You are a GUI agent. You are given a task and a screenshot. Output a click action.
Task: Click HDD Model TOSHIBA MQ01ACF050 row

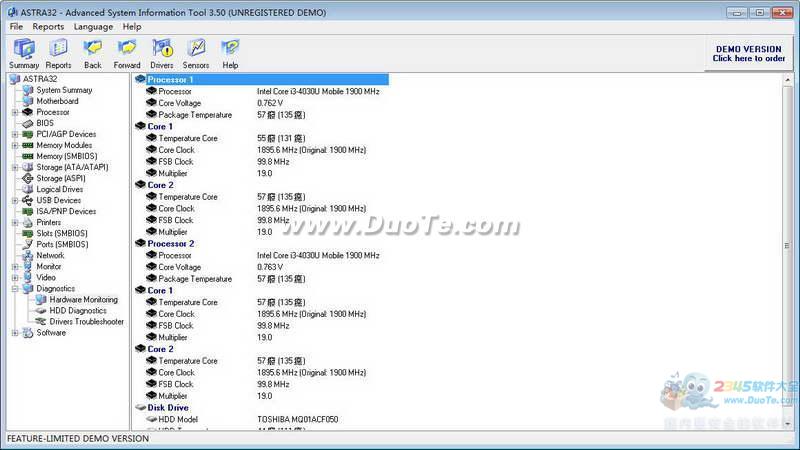(x=242, y=419)
